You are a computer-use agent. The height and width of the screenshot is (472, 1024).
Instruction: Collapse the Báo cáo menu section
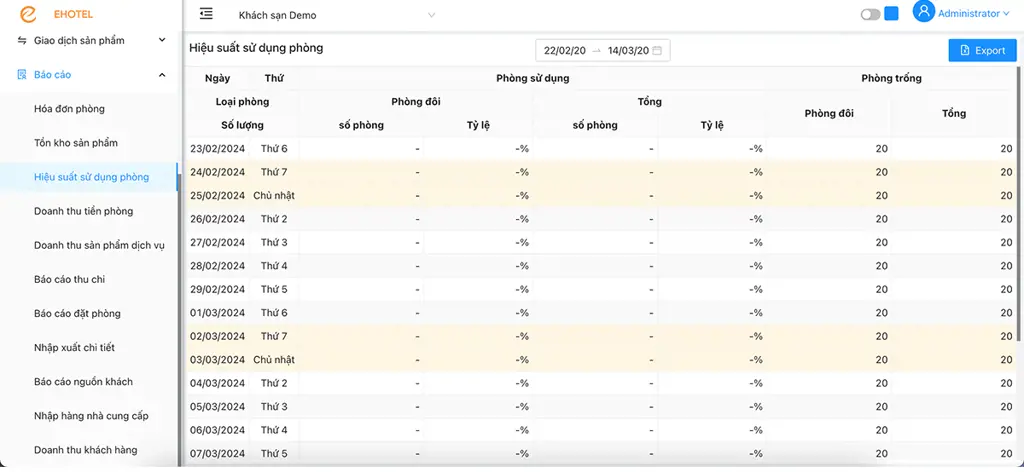pos(162,75)
